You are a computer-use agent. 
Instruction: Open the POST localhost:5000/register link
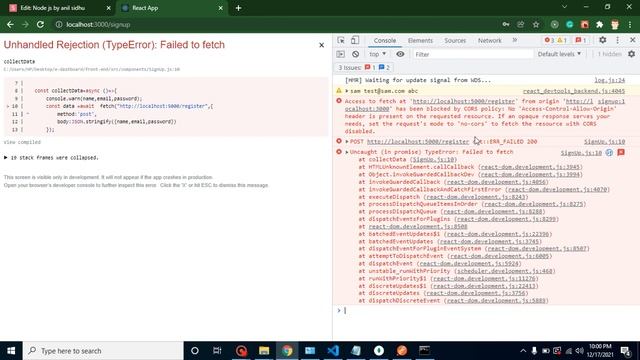[418, 141]
